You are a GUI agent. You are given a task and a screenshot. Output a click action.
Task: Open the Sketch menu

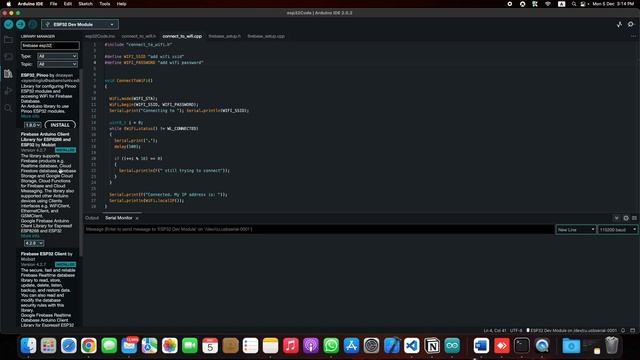85,4
